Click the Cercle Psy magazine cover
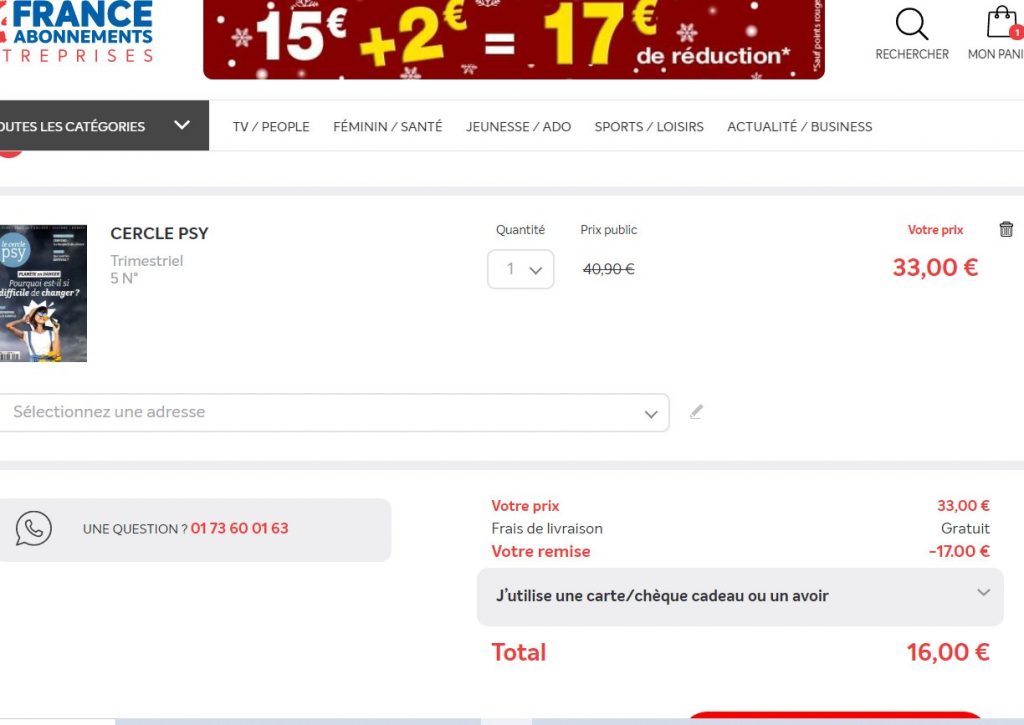Viewport: 1024px width, 725px height. coord(43,293)
